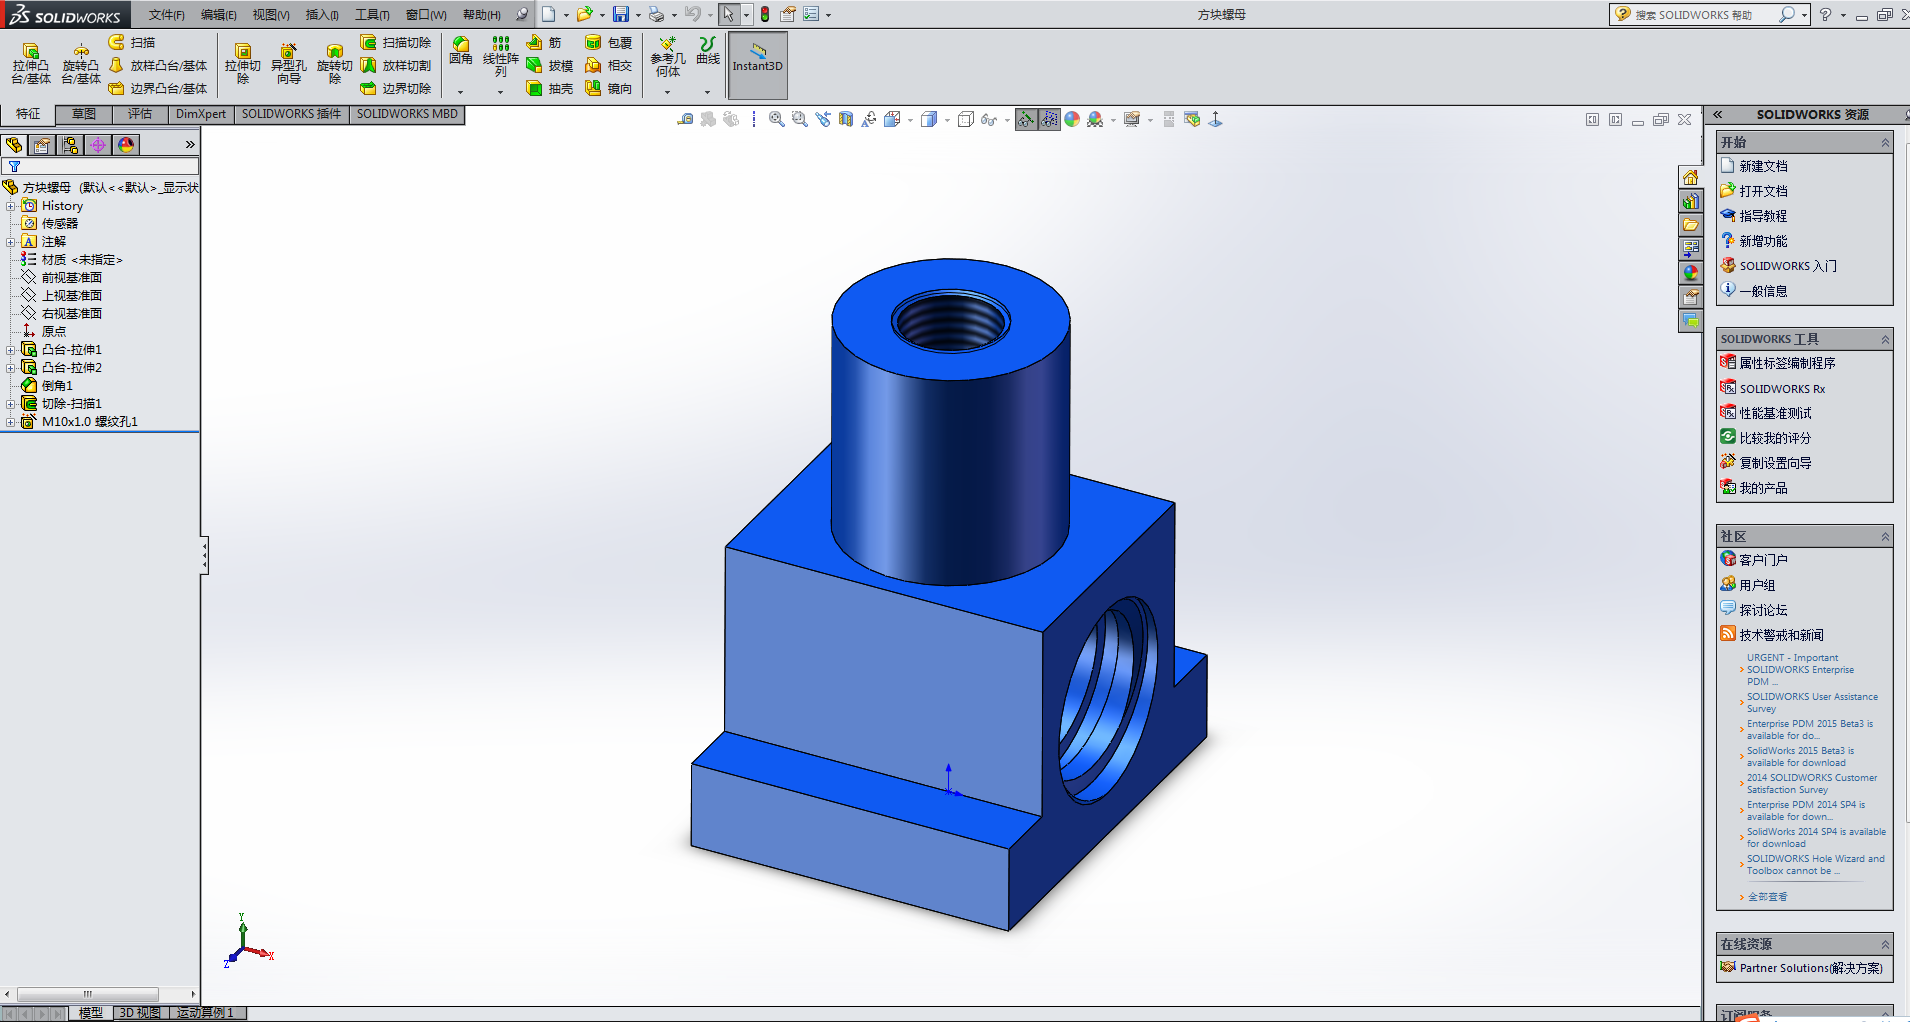Click the rebuild traffic light icon
1910x1022 pixels.
pyautogui.click(x=765, y=14)
